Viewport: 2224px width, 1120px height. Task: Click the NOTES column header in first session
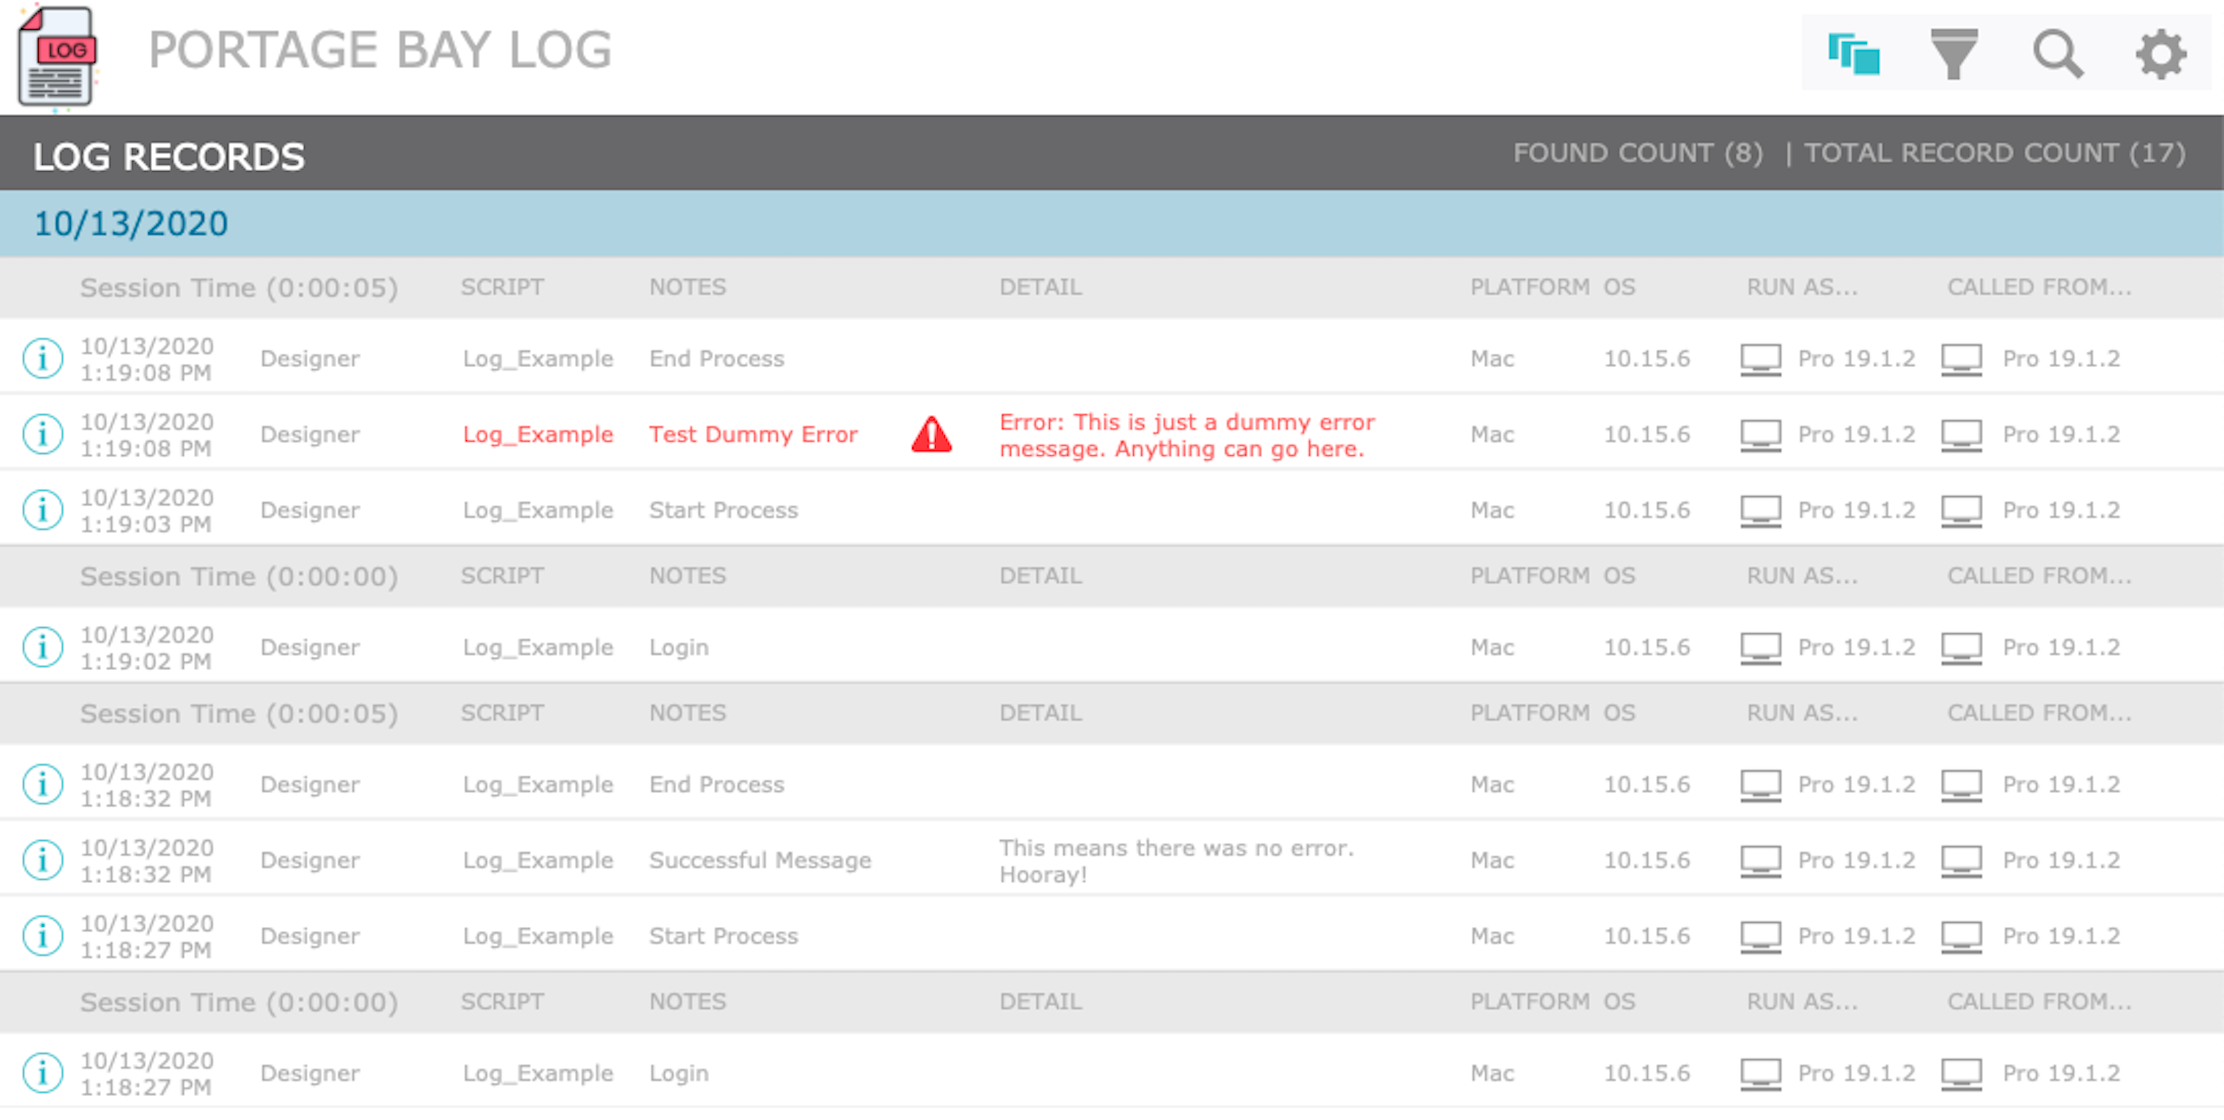(688, 287)
